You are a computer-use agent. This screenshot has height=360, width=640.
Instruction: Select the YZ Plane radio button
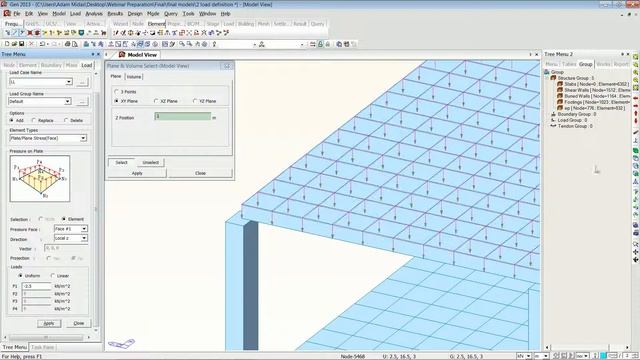click(x=195, y=101)
